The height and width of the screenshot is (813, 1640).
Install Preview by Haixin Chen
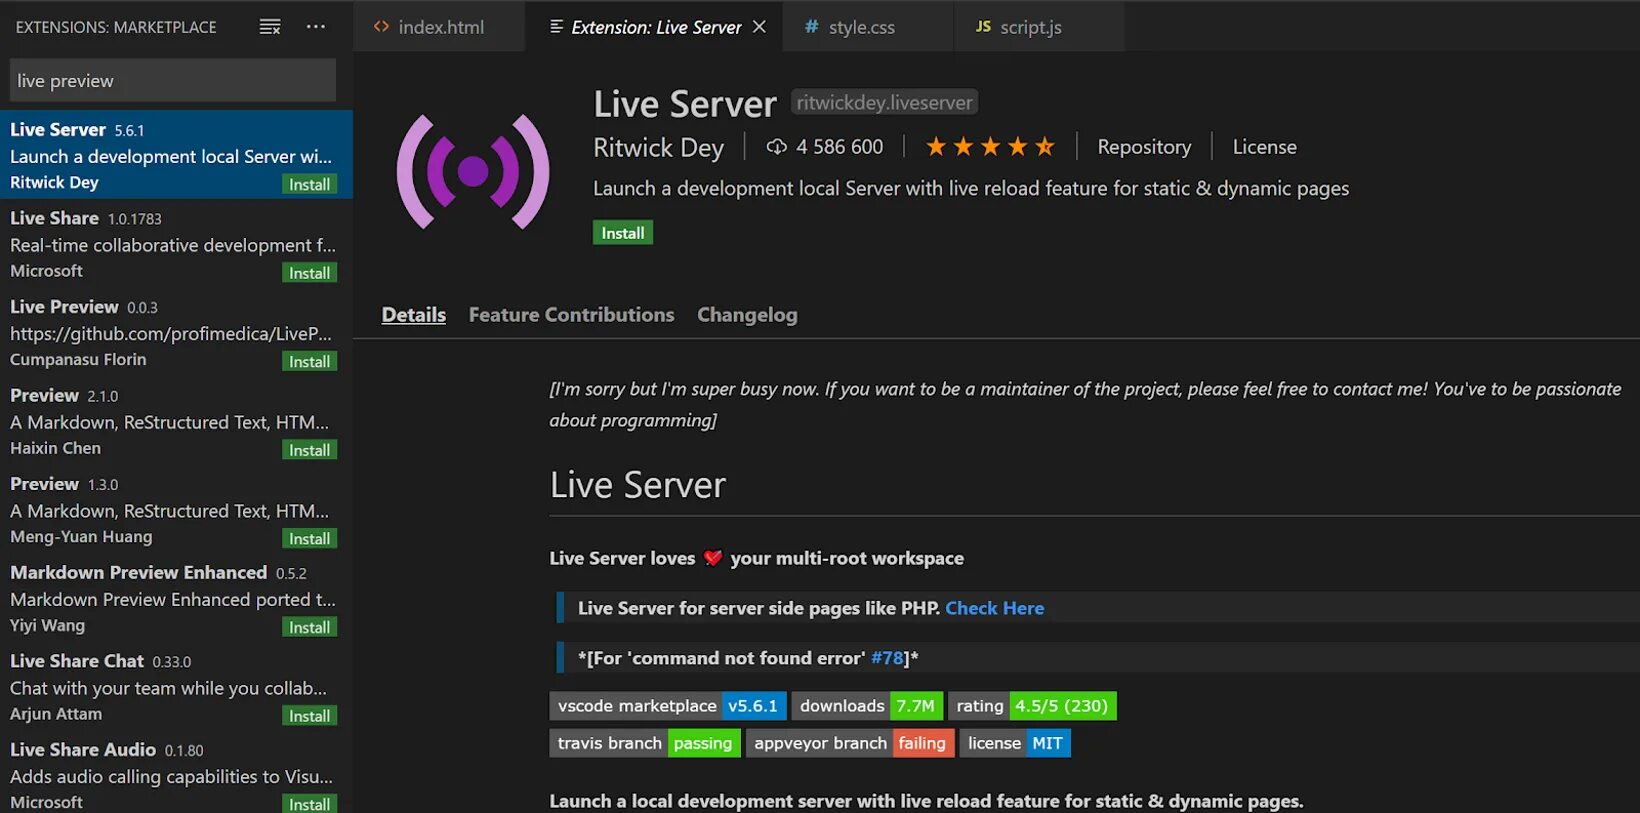pyautogui.click(x=309, y=450)
